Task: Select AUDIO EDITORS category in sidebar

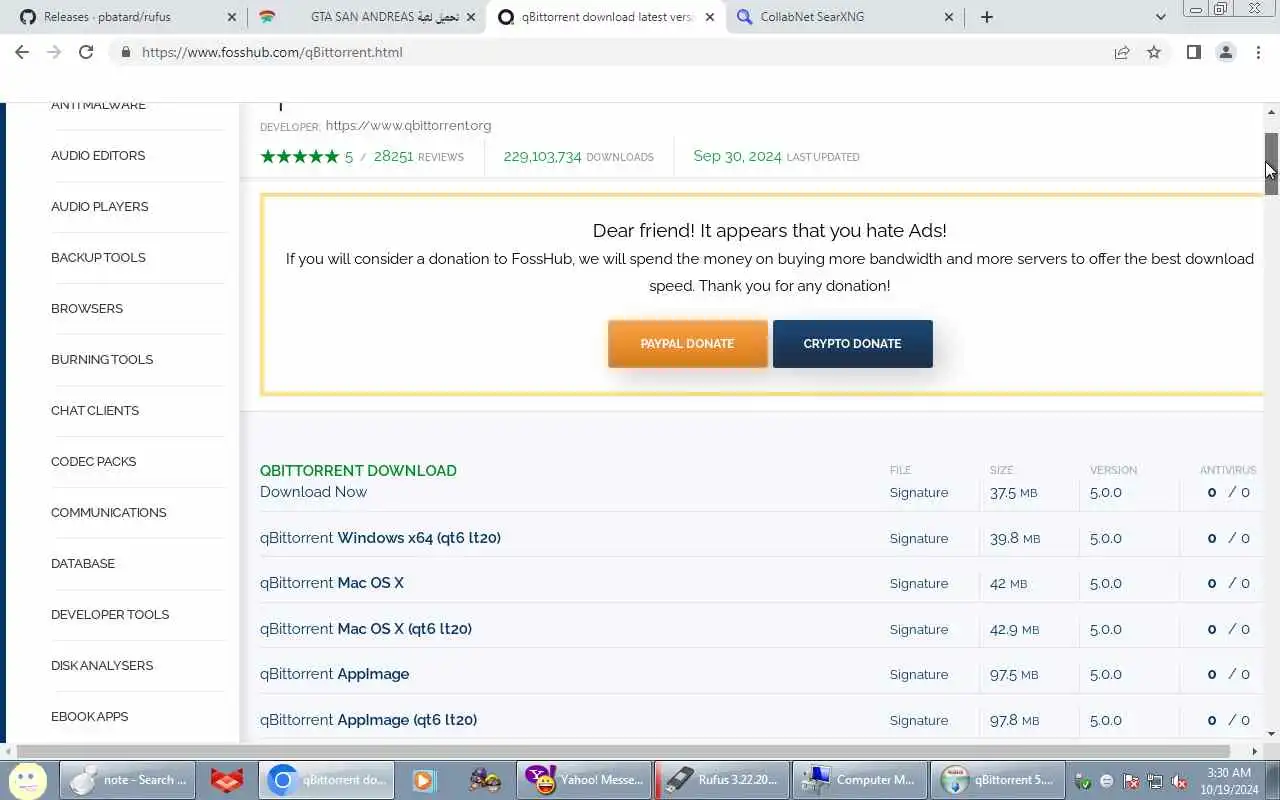Action: tap(98, 156)
